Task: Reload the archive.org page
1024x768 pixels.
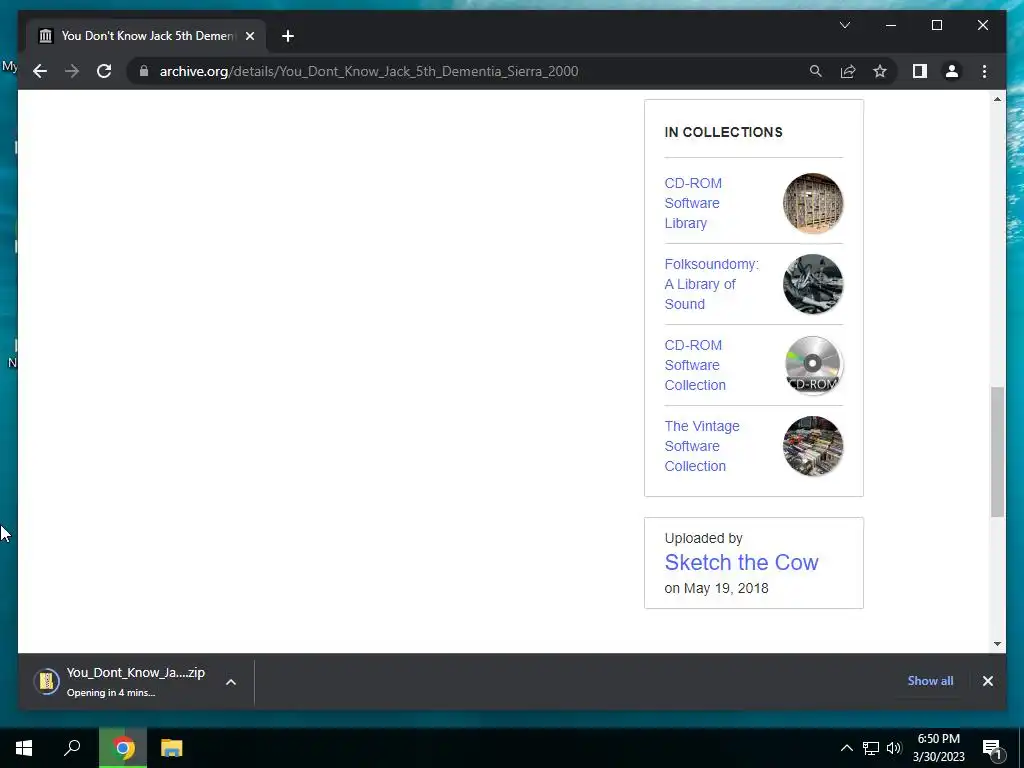Action: [104, 71]
